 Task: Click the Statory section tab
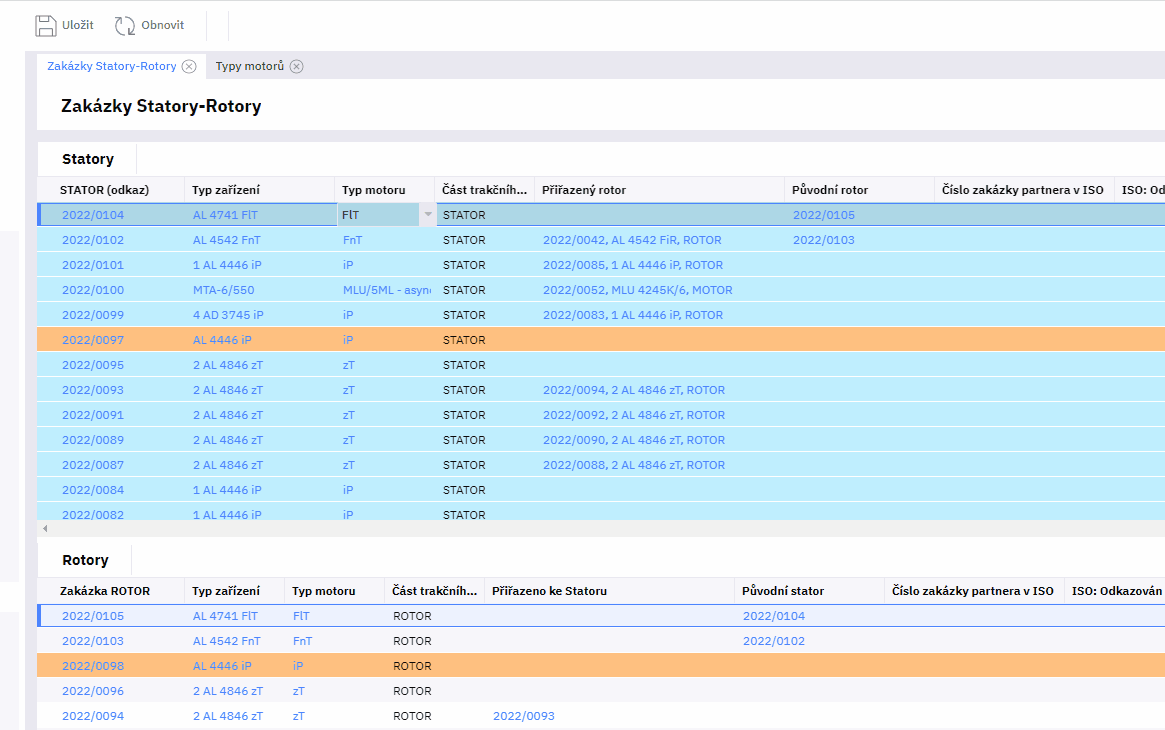coord(88,159)
